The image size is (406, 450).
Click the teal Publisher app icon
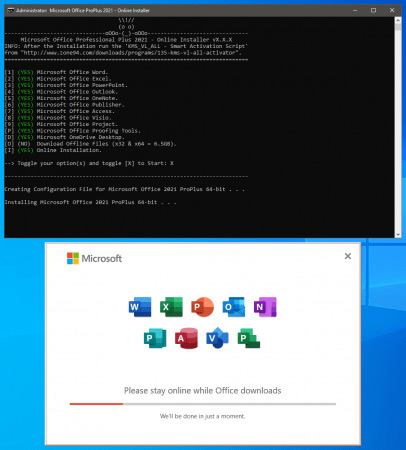(155, 338)
